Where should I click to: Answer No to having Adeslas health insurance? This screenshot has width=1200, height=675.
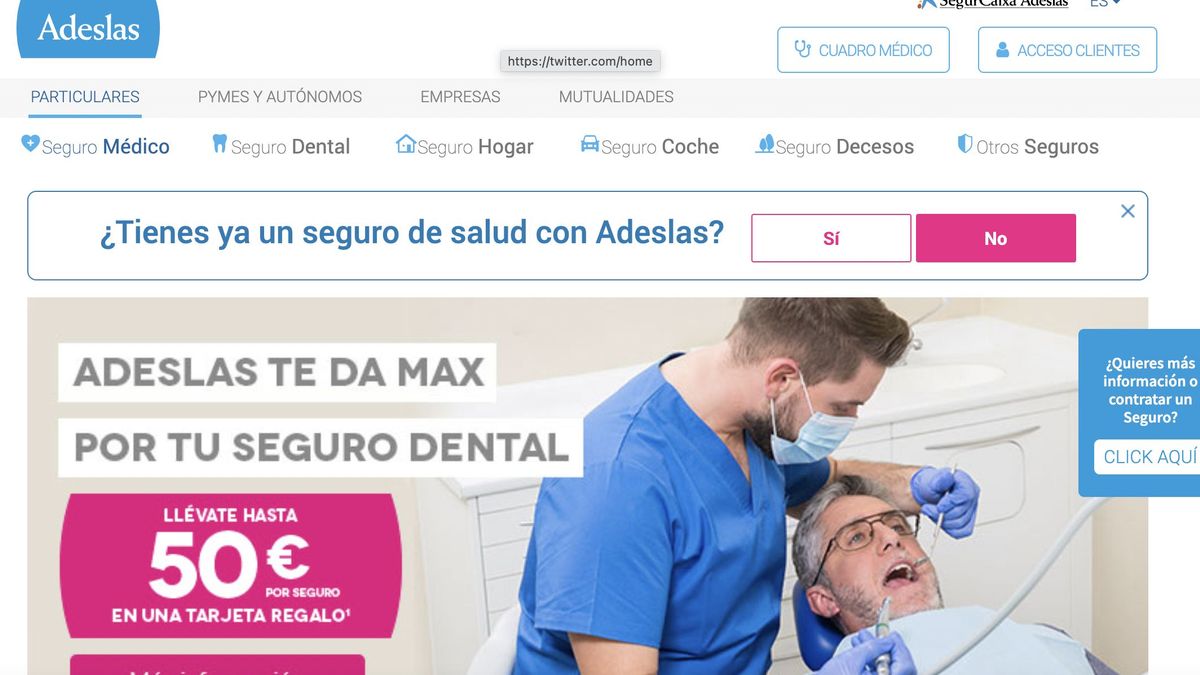click(x=996, y=238)
